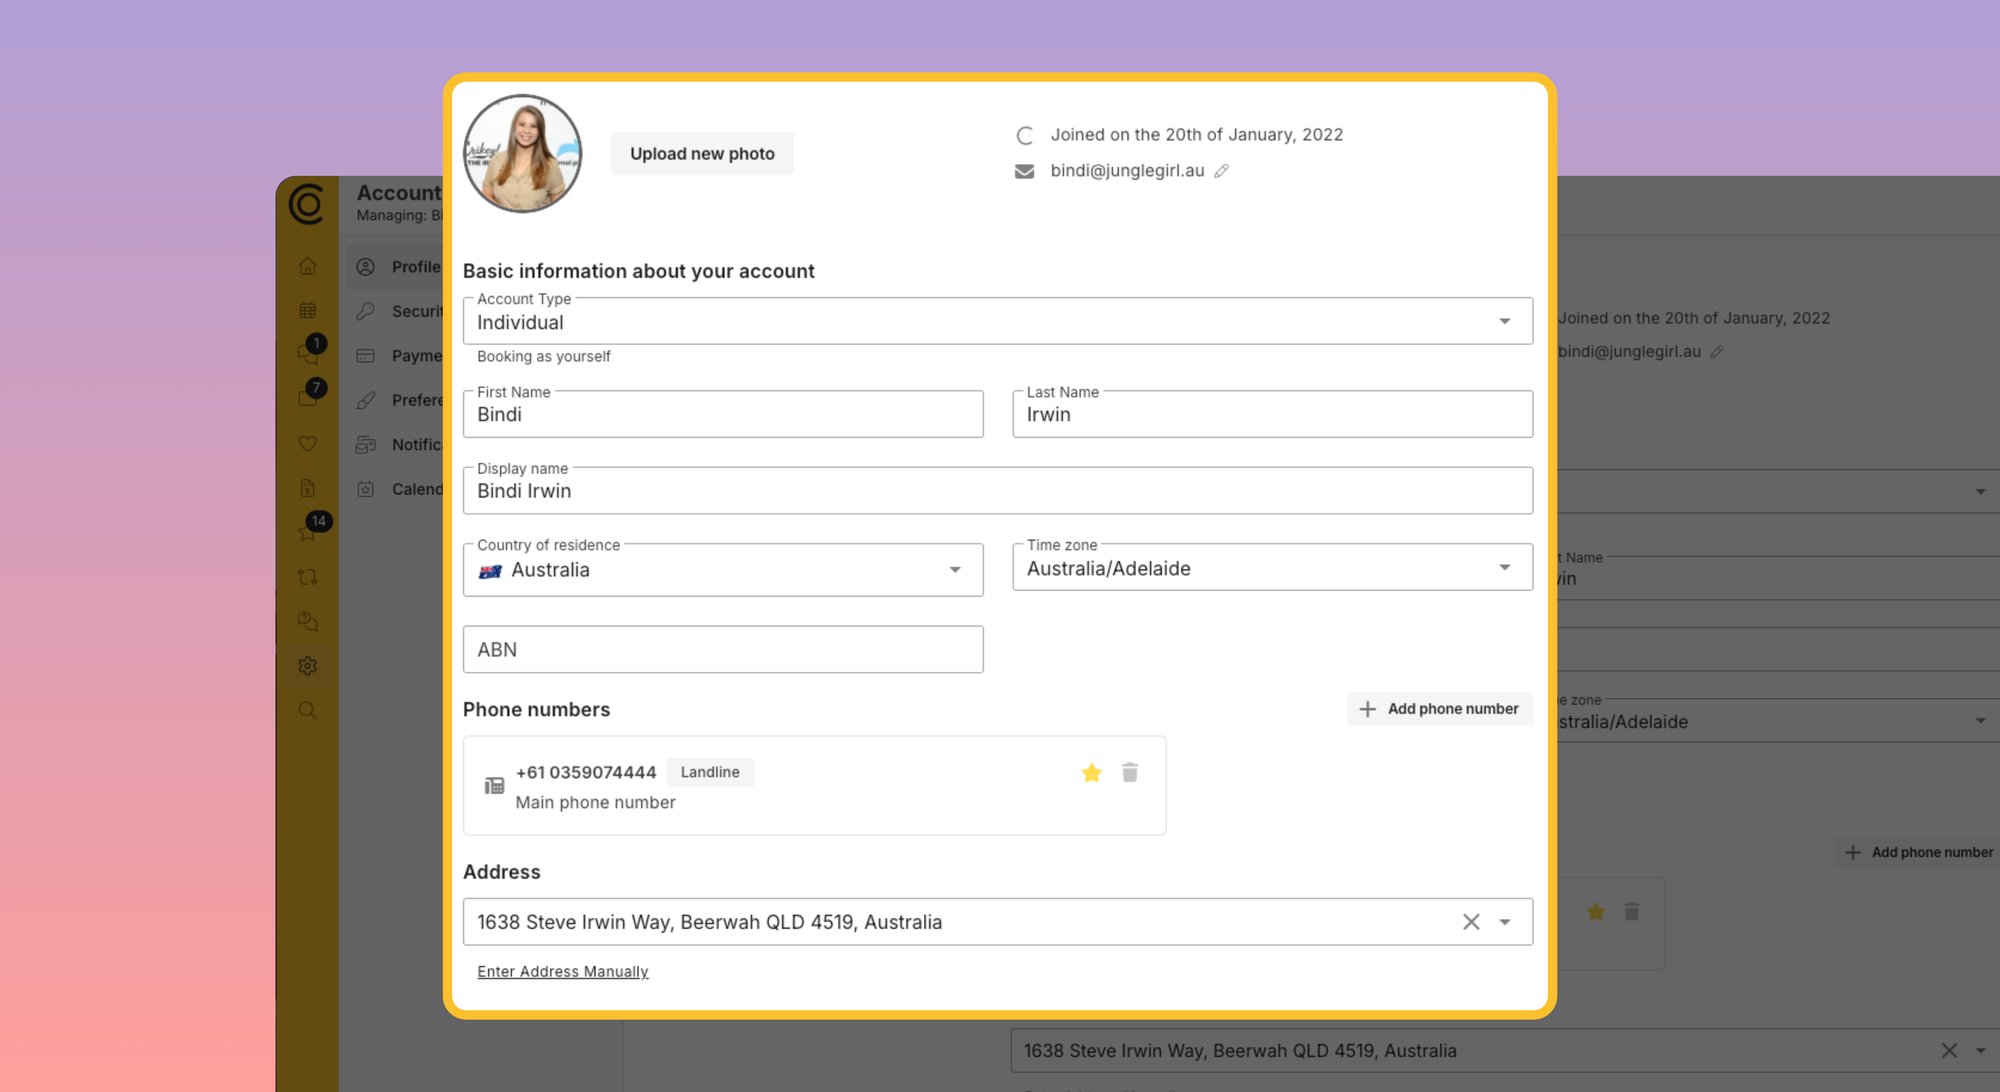The image size is (2000, 1092).
Task: Click the envelope icon next to bindi@junglegirl.au in modal
Action: [1024, 171]
